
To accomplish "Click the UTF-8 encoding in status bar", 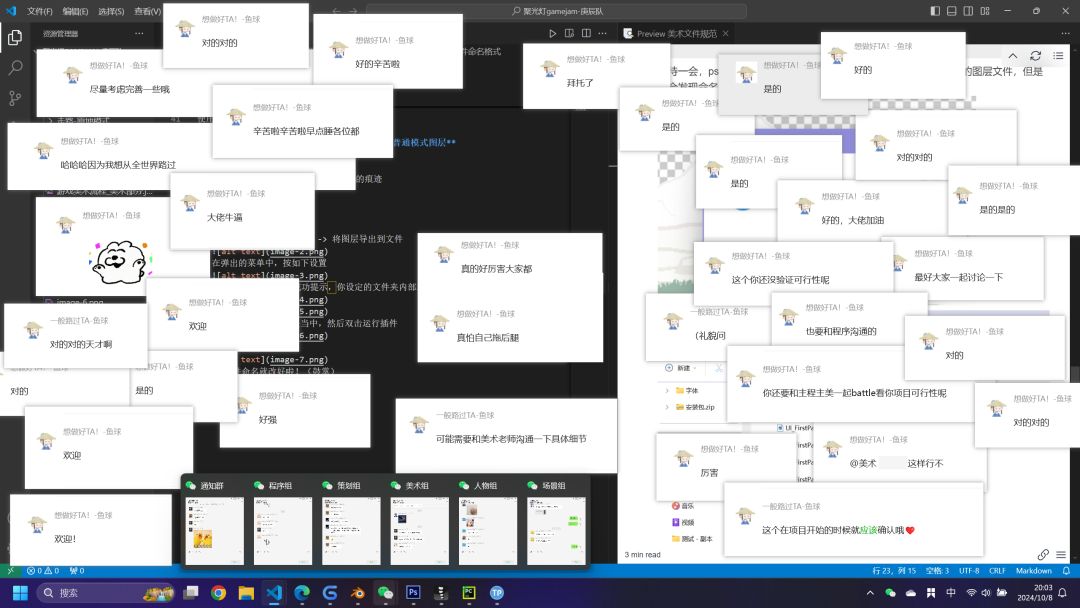I will (968, 571).
